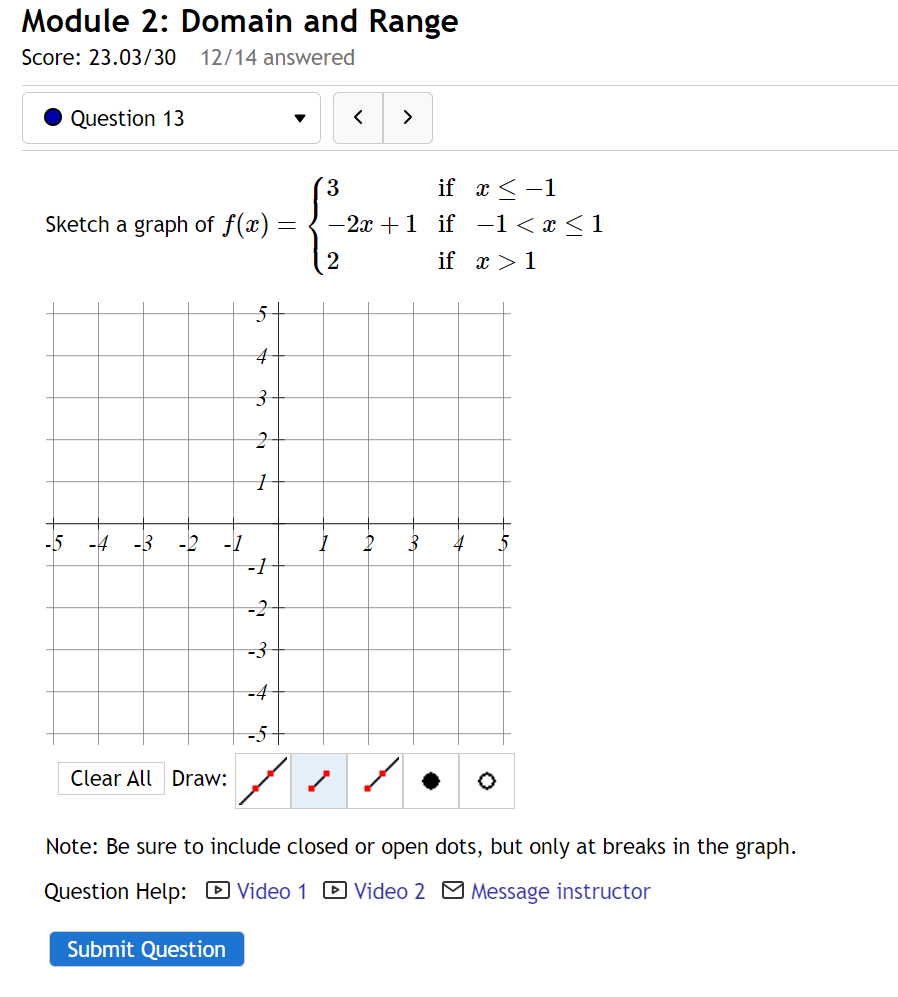Open the Video 1 help link
The height and width of the screenshot is (997, 898).
click(x=270, y=891)
